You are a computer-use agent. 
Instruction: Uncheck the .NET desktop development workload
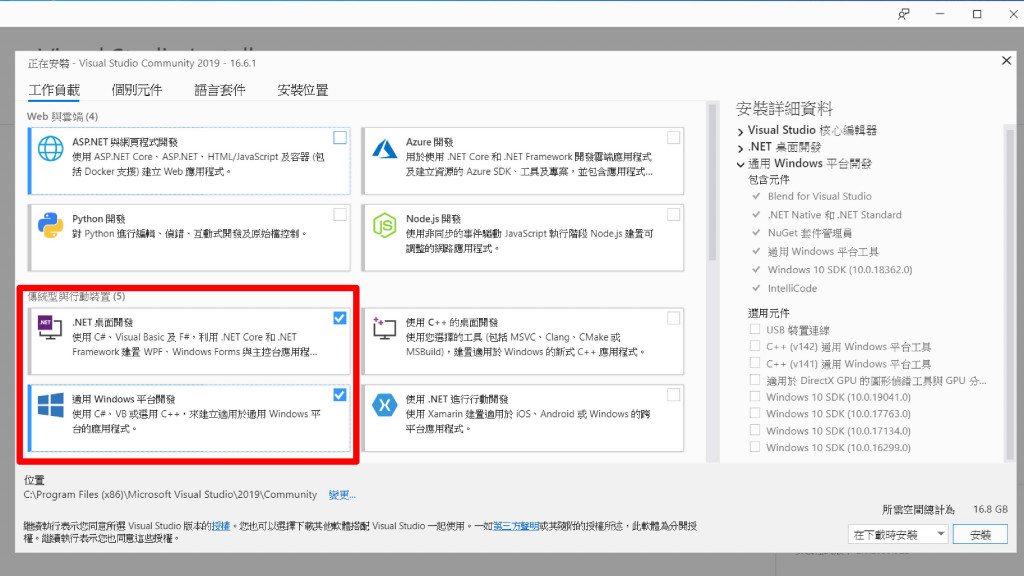340,318
